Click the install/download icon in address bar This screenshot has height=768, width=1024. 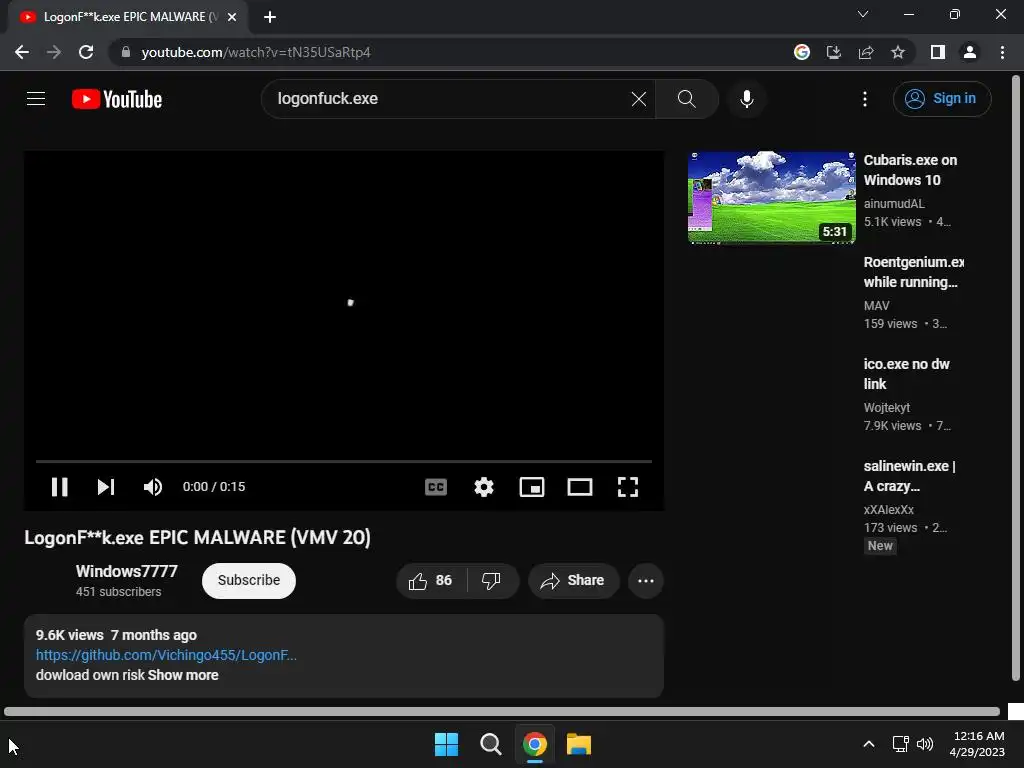[x=833, y=52]
